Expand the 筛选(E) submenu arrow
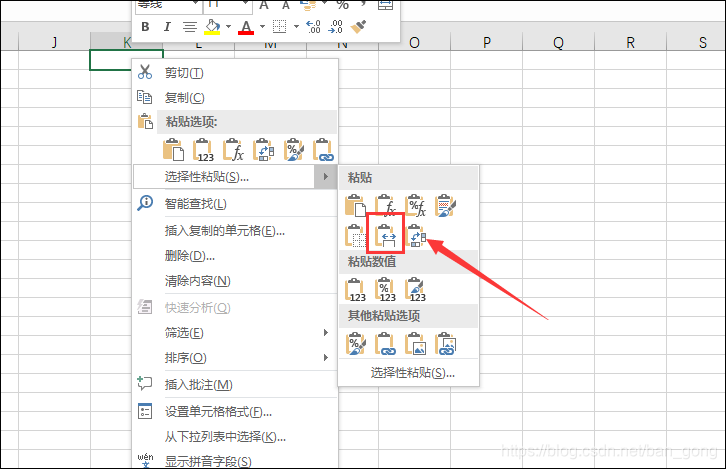The image size is (726, 469). click(326, 332)
